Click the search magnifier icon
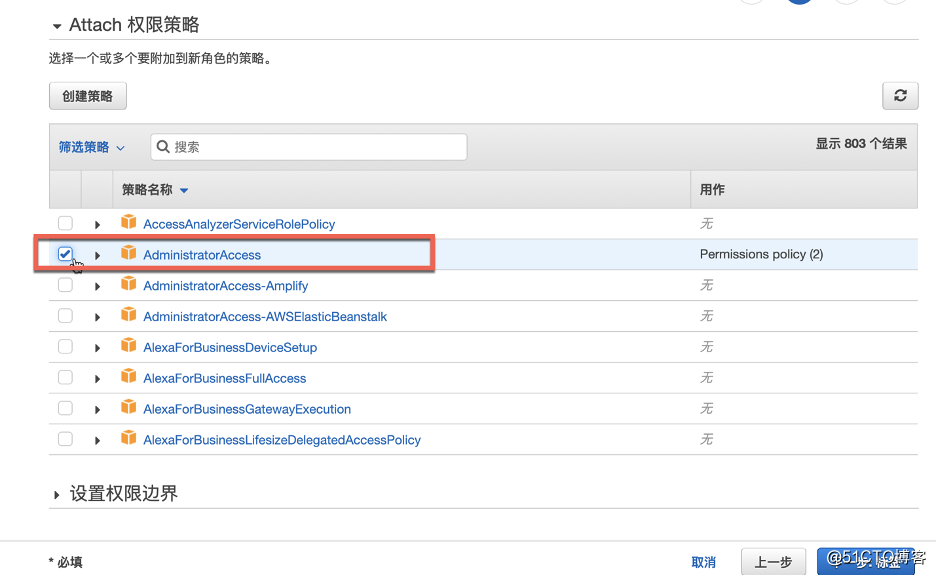Viewport: 936px width, 576px height. tap(163, 146)
